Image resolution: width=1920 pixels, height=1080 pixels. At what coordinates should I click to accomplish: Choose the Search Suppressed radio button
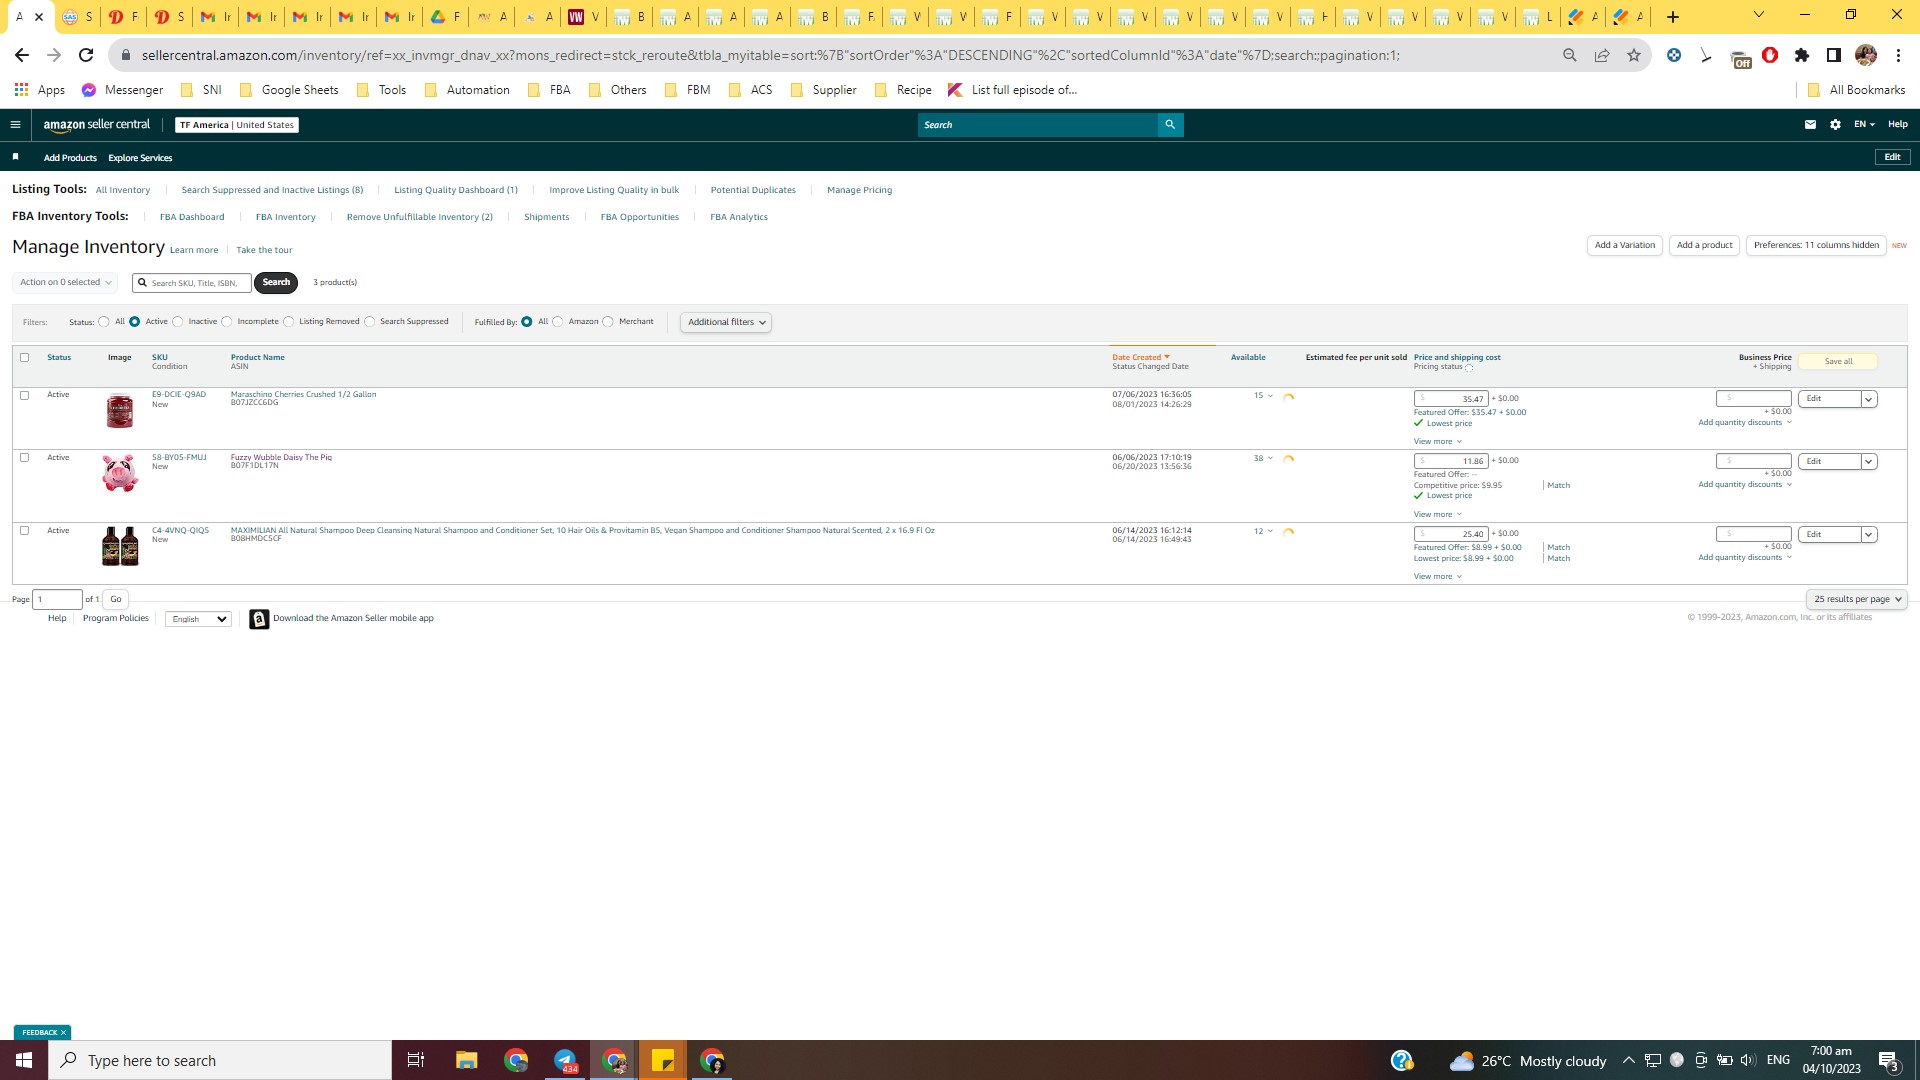point(370,322)
